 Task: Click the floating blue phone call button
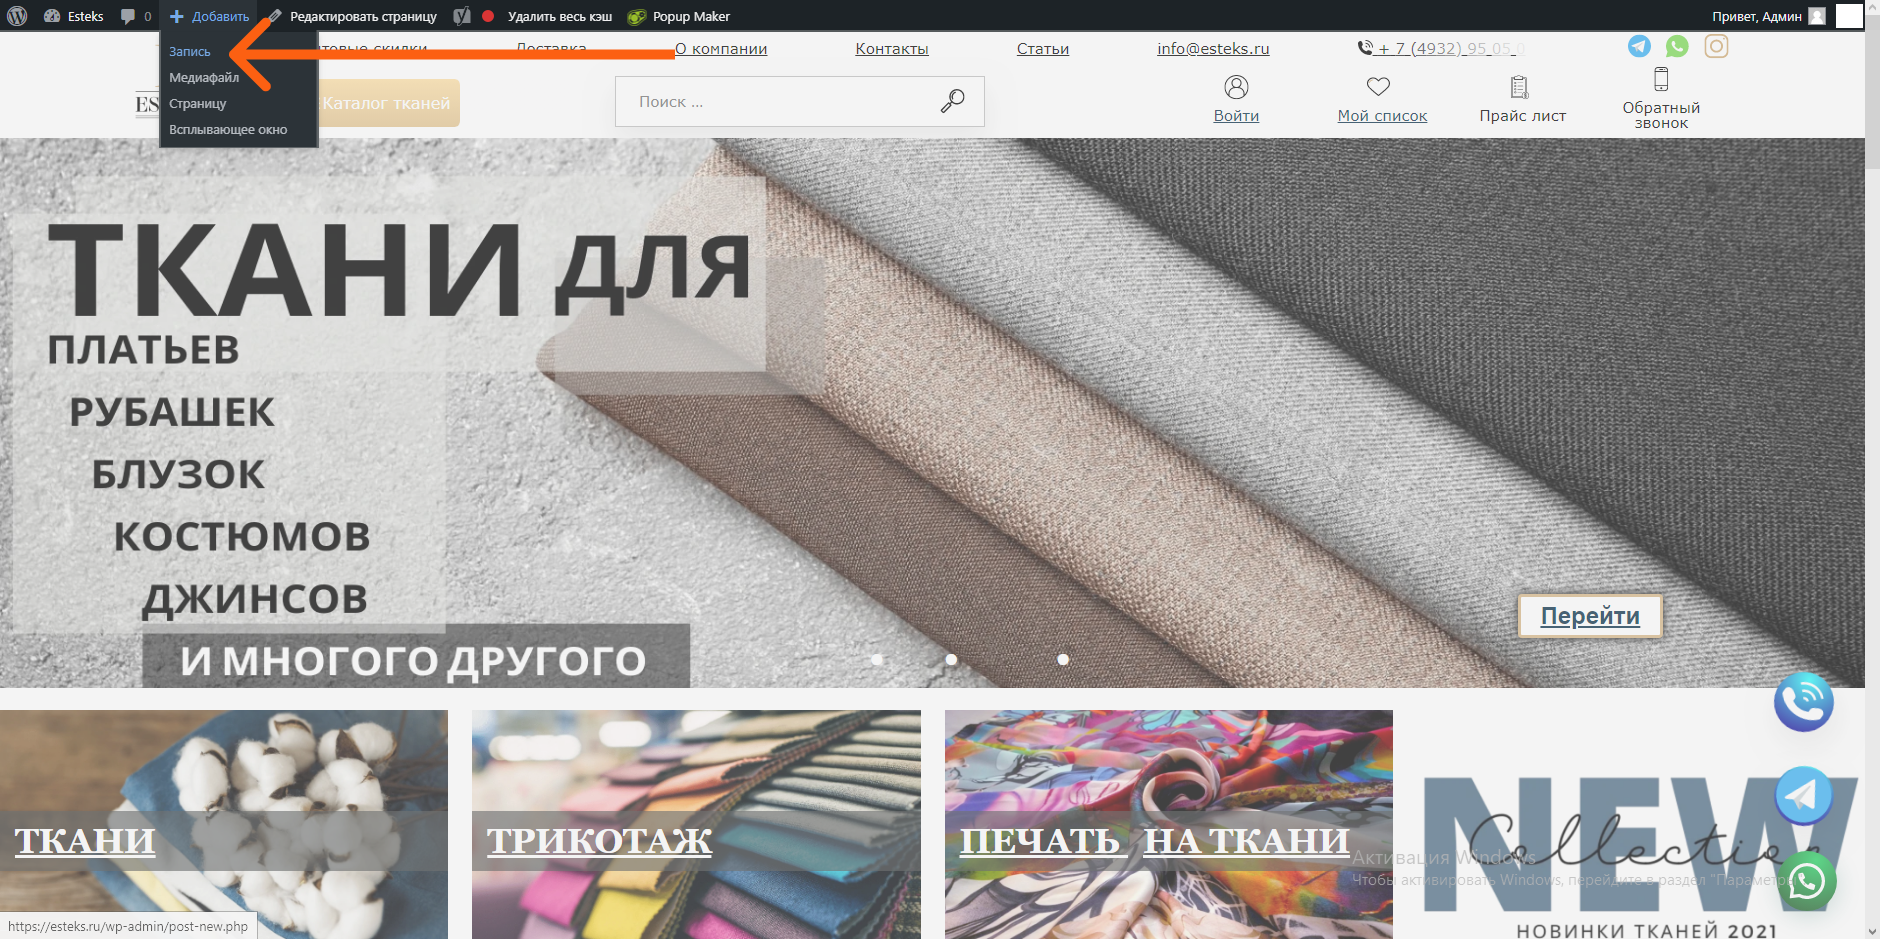tap(1804, 702)
